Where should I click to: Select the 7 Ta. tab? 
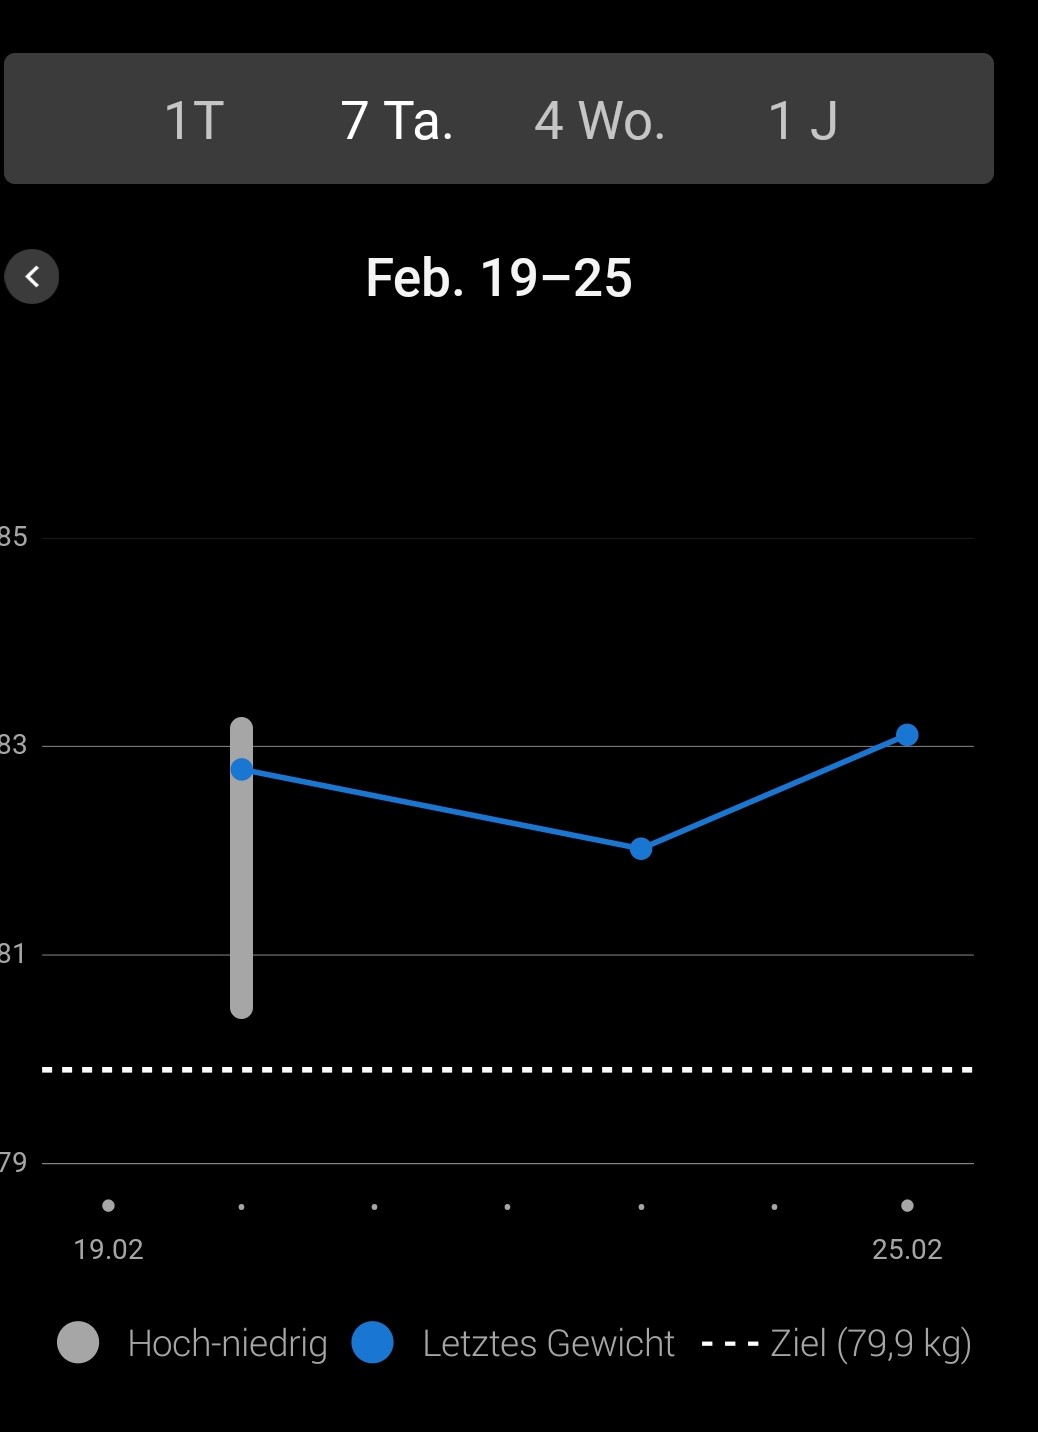click(397, 120)
